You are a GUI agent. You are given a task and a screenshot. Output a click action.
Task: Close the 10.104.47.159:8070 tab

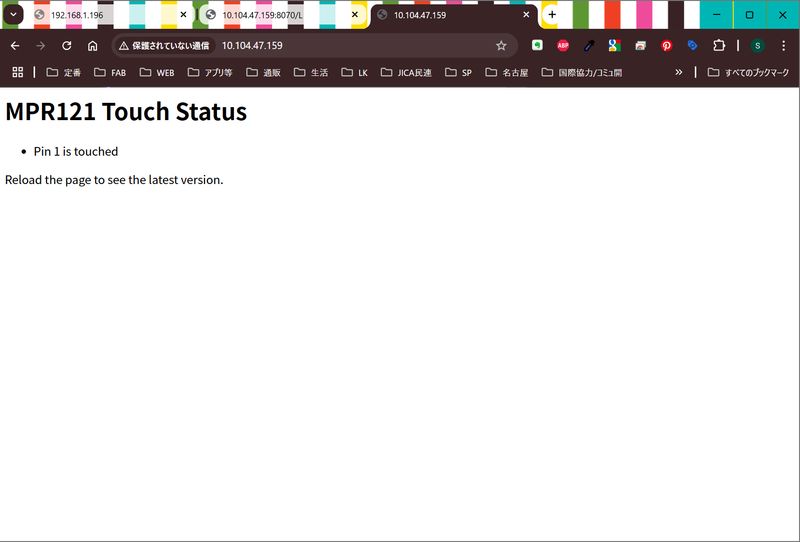(x=355, y=15)
